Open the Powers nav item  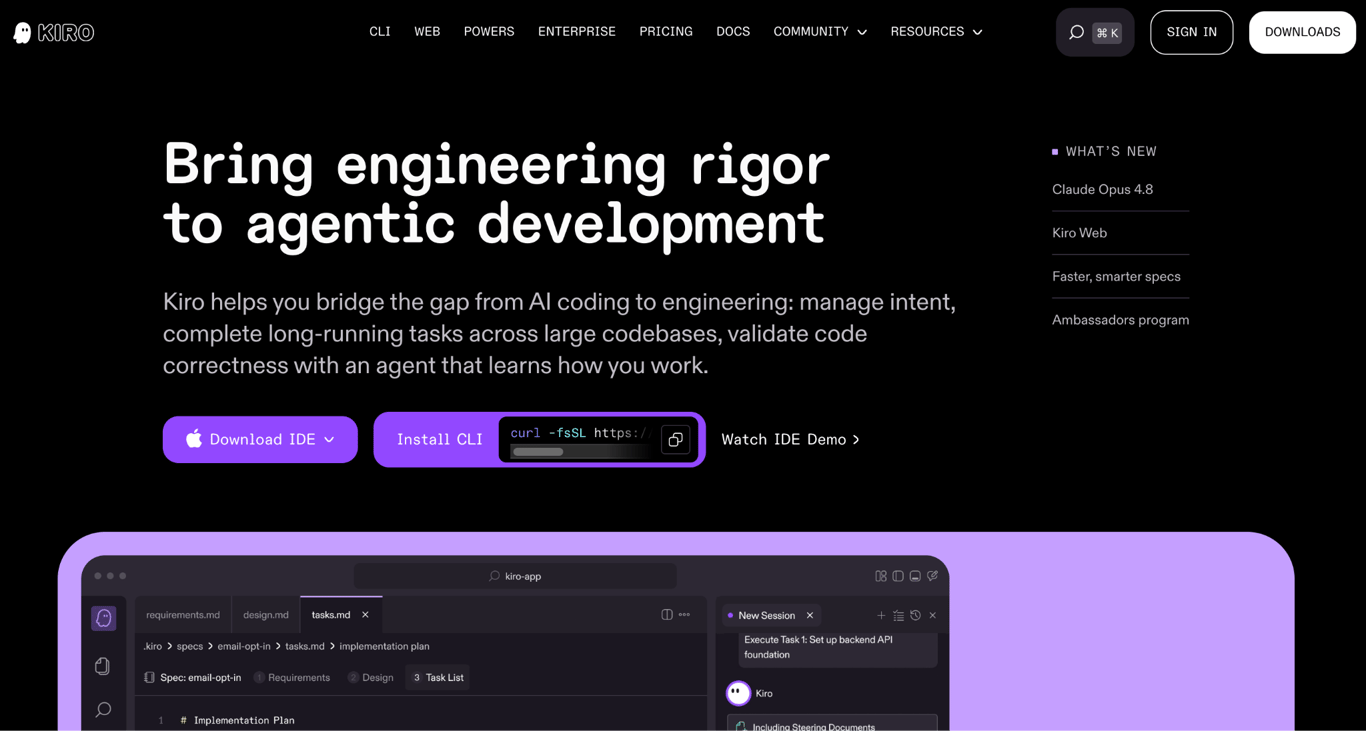pyautogui.click(x=489, y=32)
